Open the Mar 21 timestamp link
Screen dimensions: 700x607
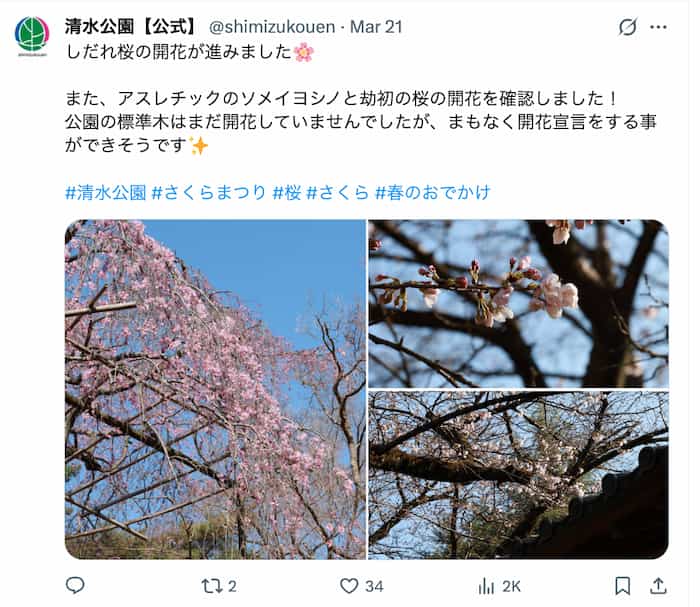click(376, 27)
